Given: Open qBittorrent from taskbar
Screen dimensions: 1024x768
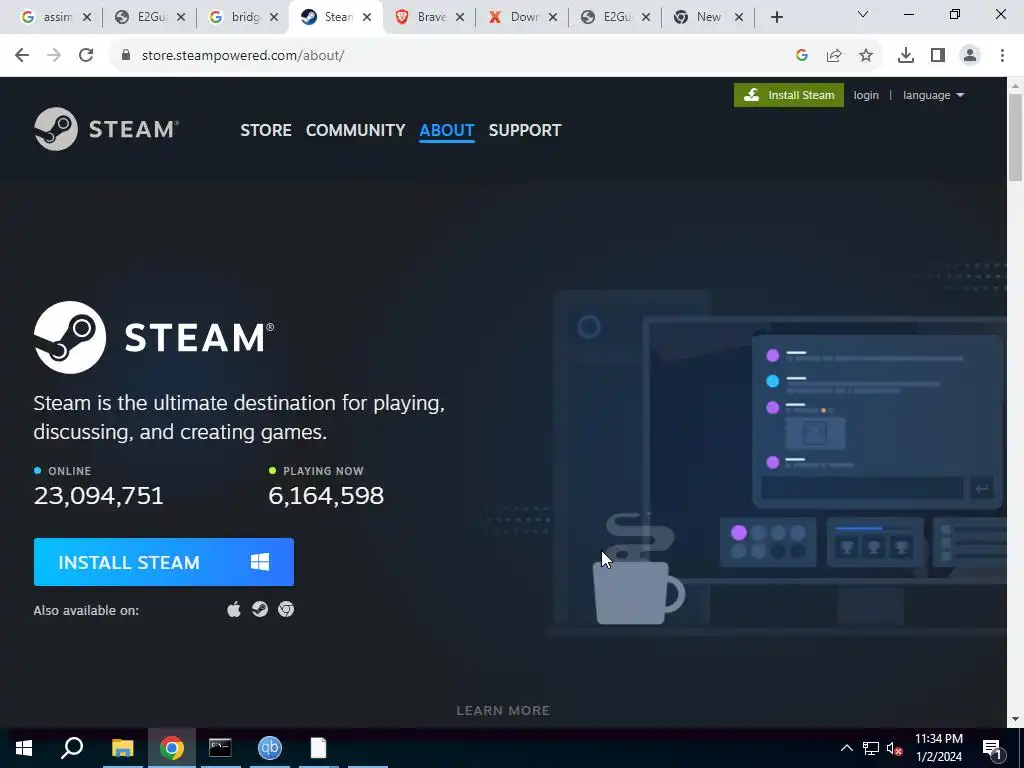Looking at the screenshot, I should click(x=269, y=748).
